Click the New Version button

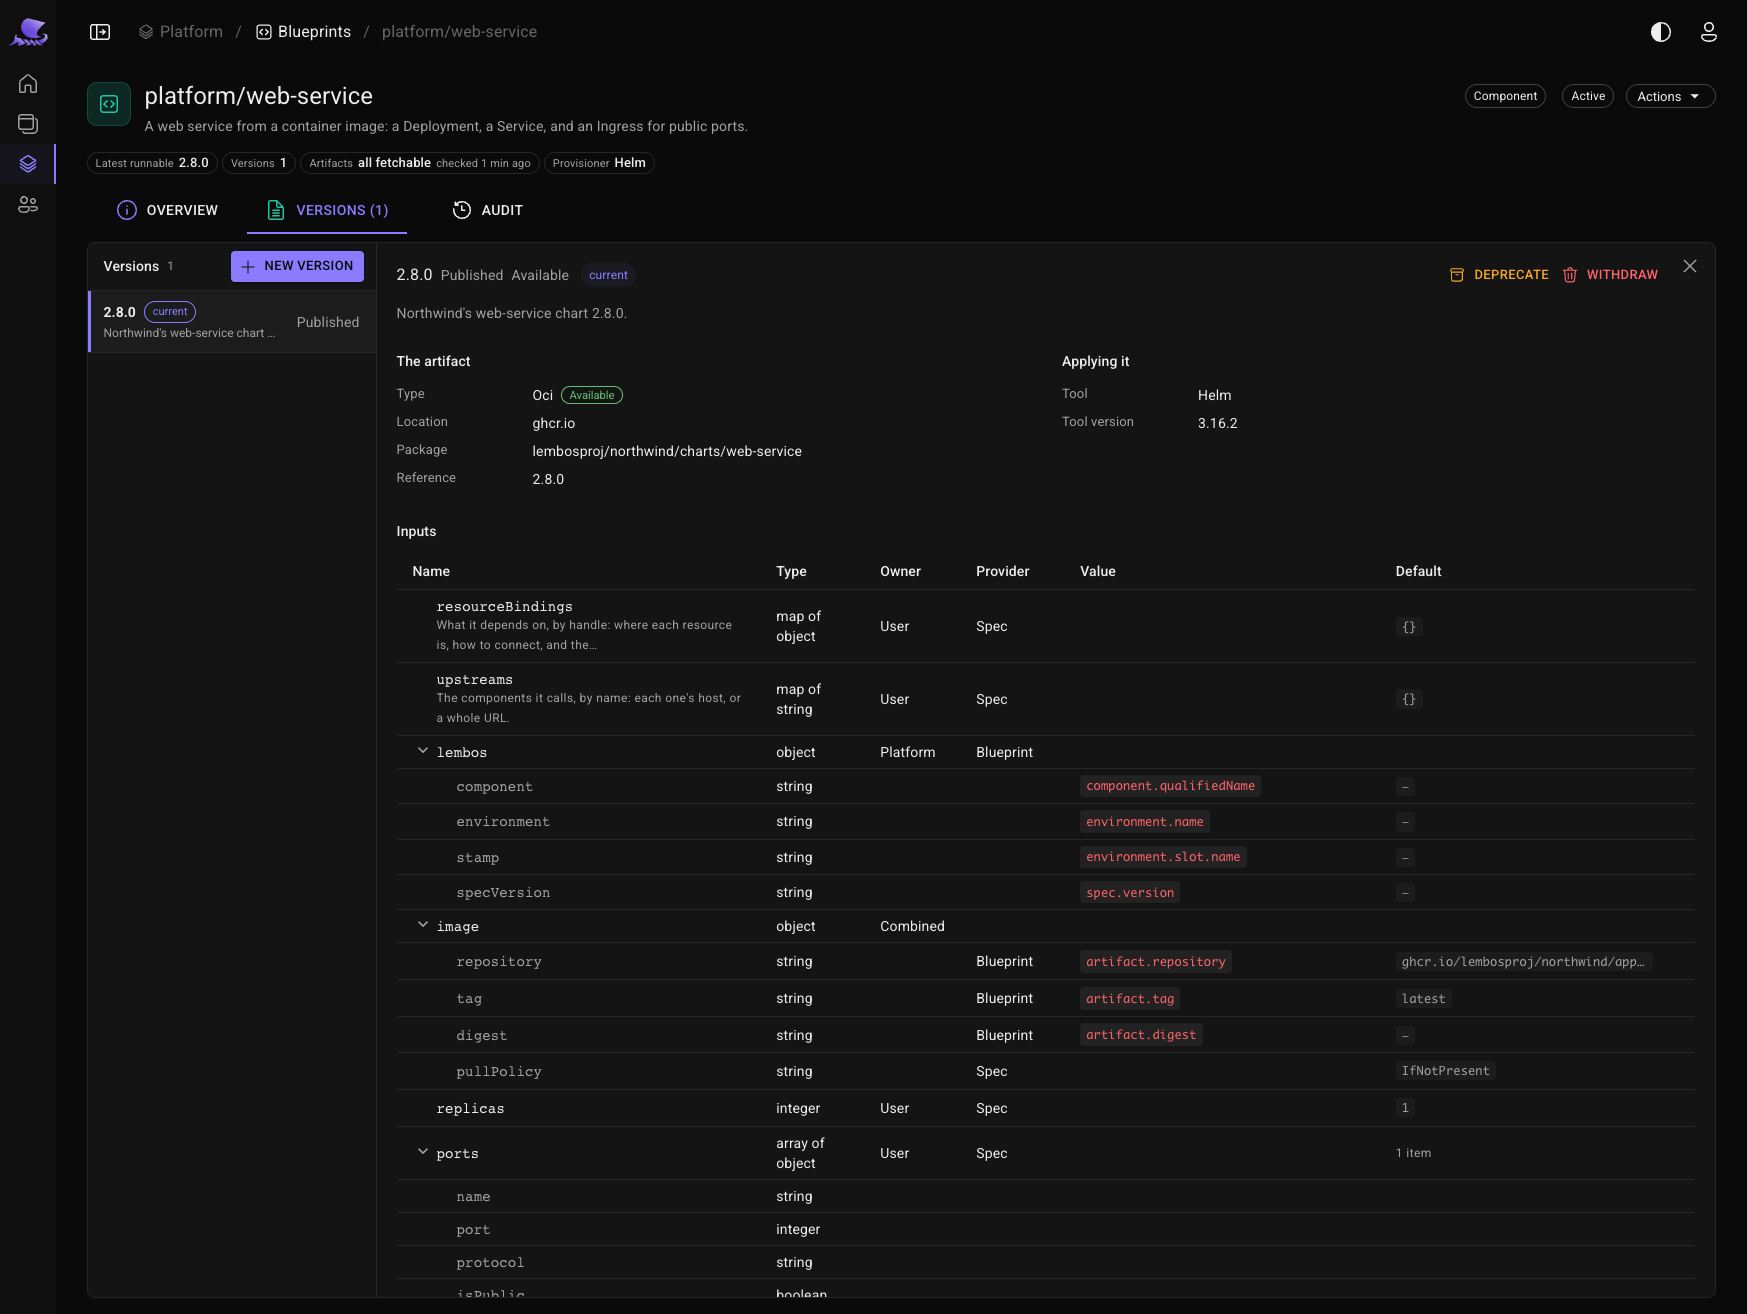pos(297,266)
